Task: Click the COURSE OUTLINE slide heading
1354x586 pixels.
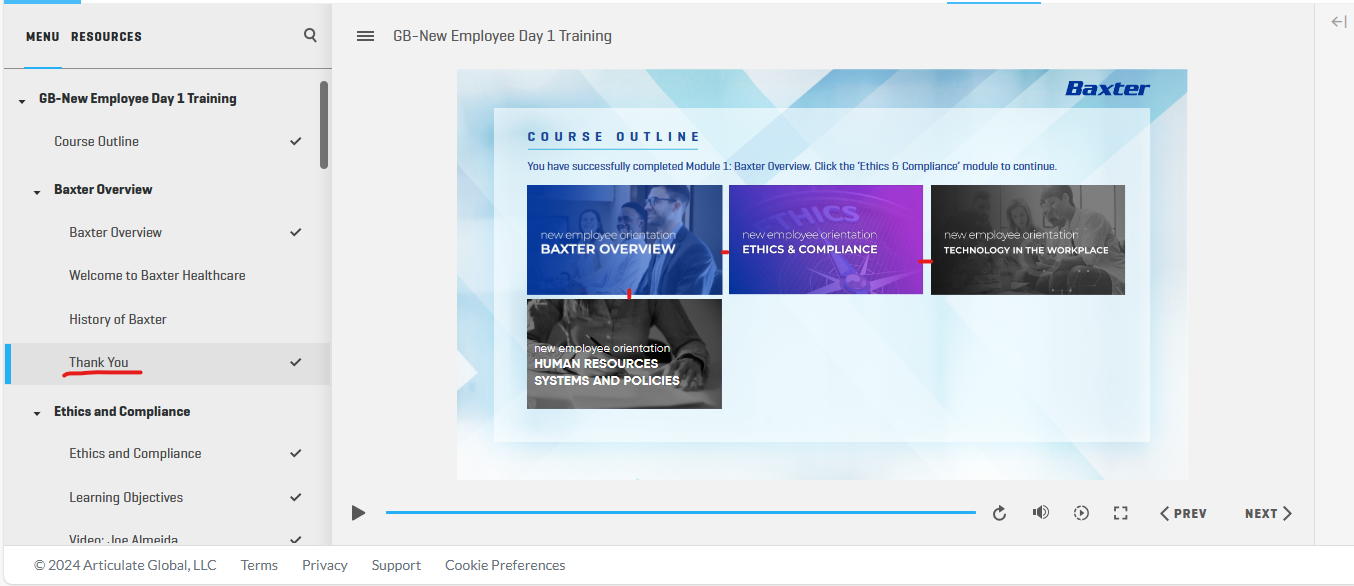Action: click(613, 137)
